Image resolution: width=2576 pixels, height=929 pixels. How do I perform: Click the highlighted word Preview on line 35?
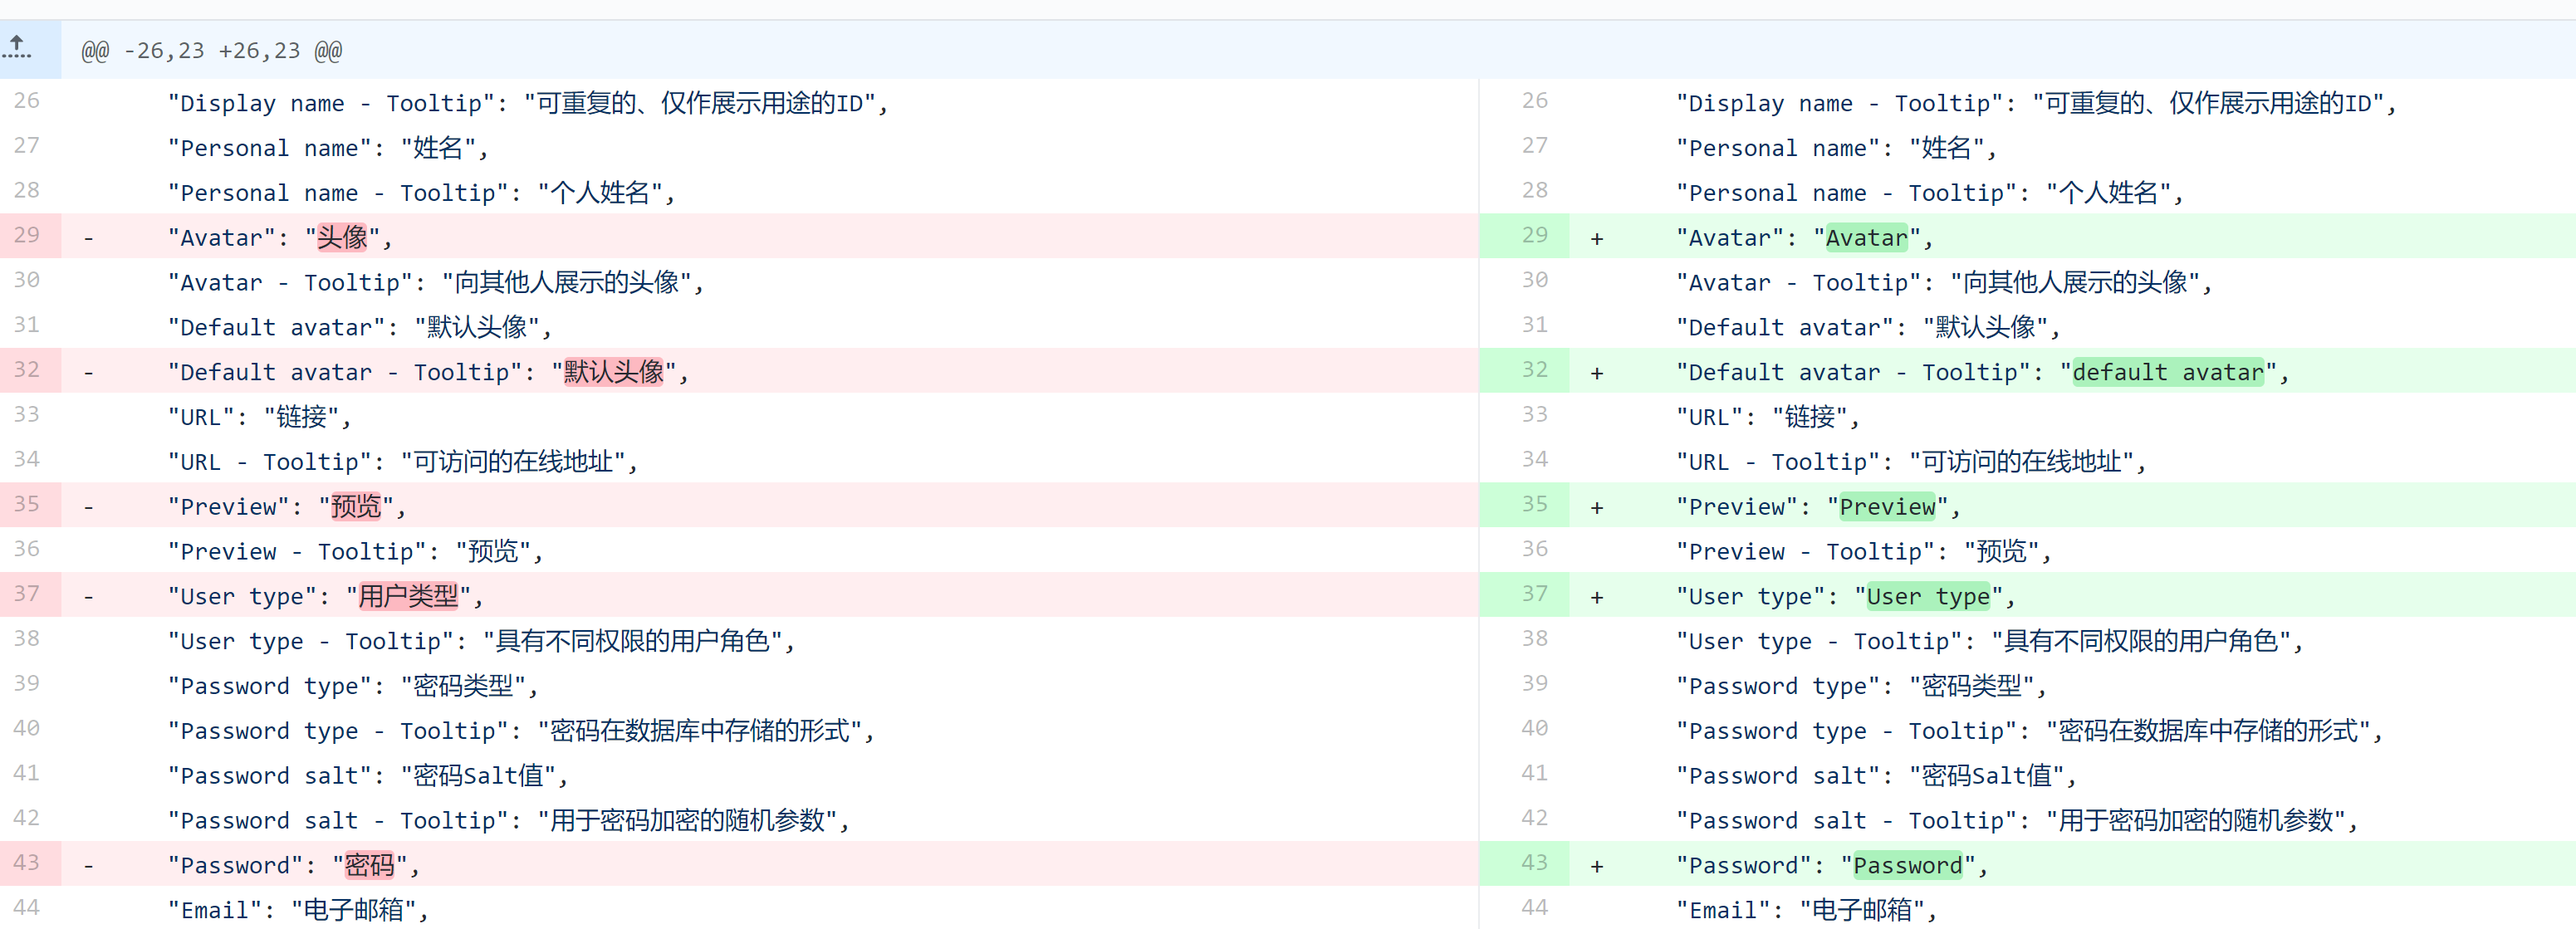[x=1886, y=505]
